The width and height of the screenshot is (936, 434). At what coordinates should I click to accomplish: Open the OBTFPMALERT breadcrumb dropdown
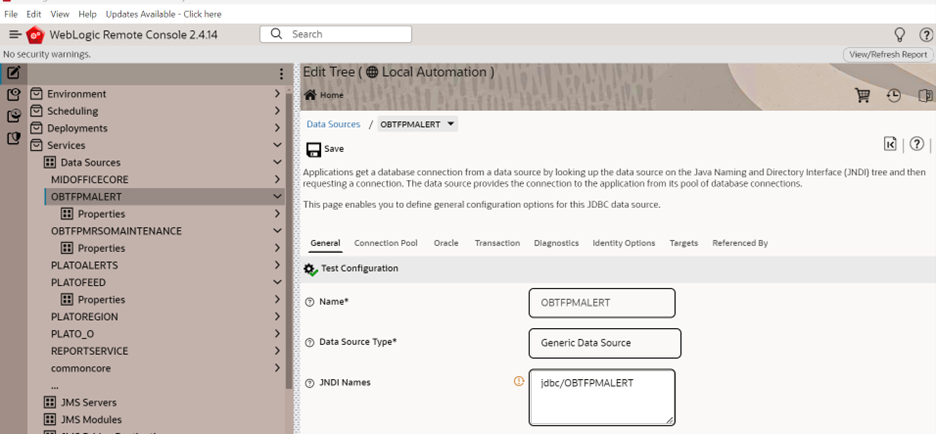coord(451,124)
